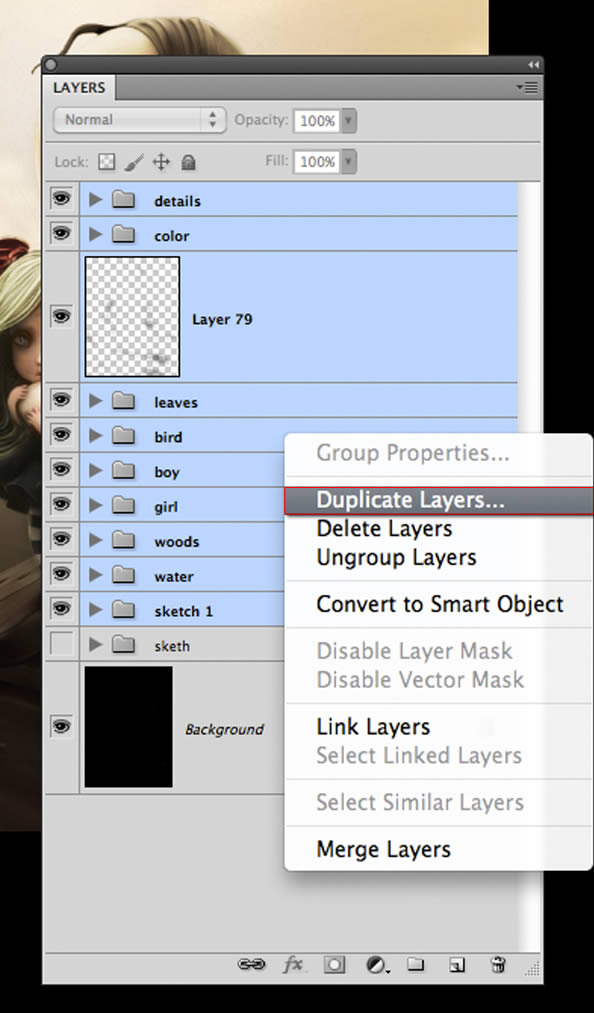Lock all padlock icon

pos(188,162)
